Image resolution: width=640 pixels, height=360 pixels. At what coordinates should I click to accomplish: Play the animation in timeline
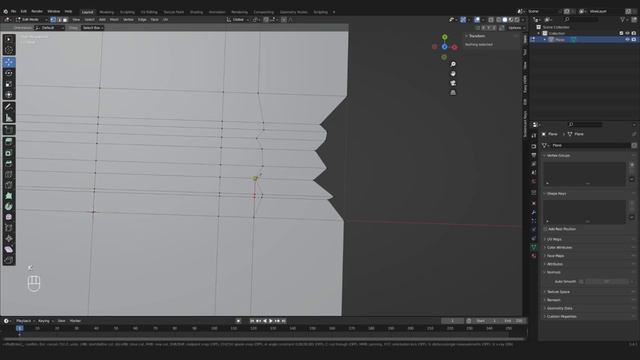(x=271, y=321)
